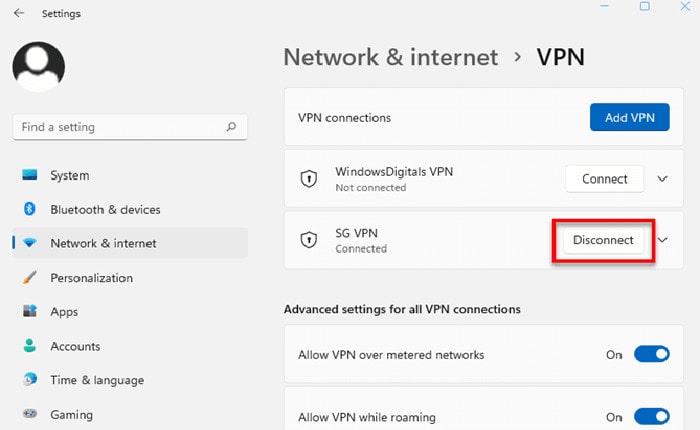
Task: Click the Bluetooth icon in sidebar
Action: [x=29, y=209]
